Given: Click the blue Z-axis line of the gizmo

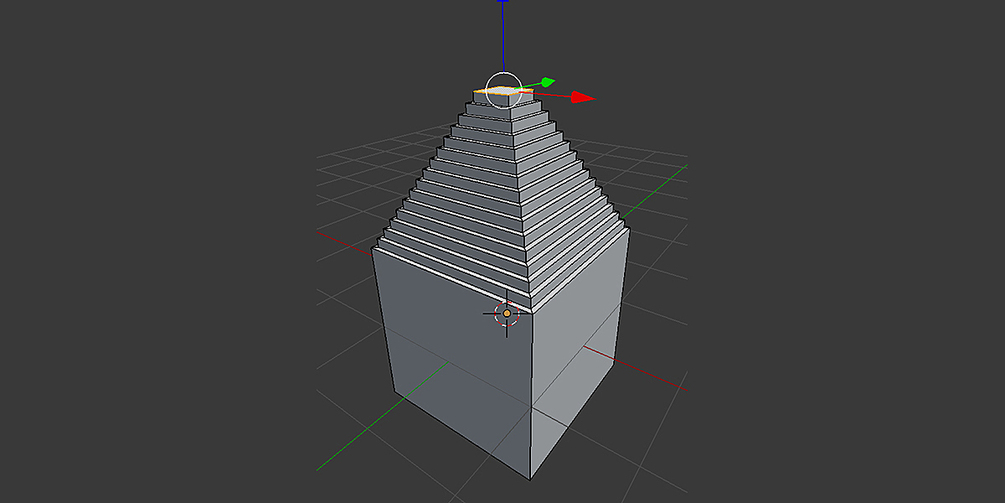Looking at the screenshot, I should (x=502, y=37).
